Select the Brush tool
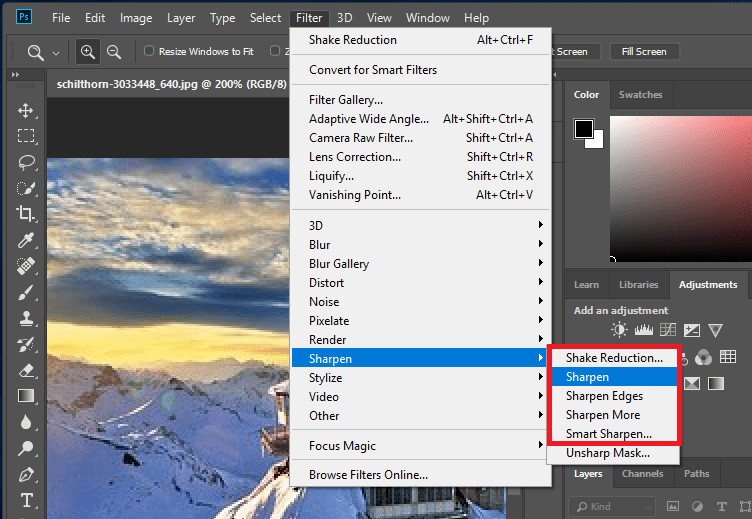752x519 pixels. 26,292
